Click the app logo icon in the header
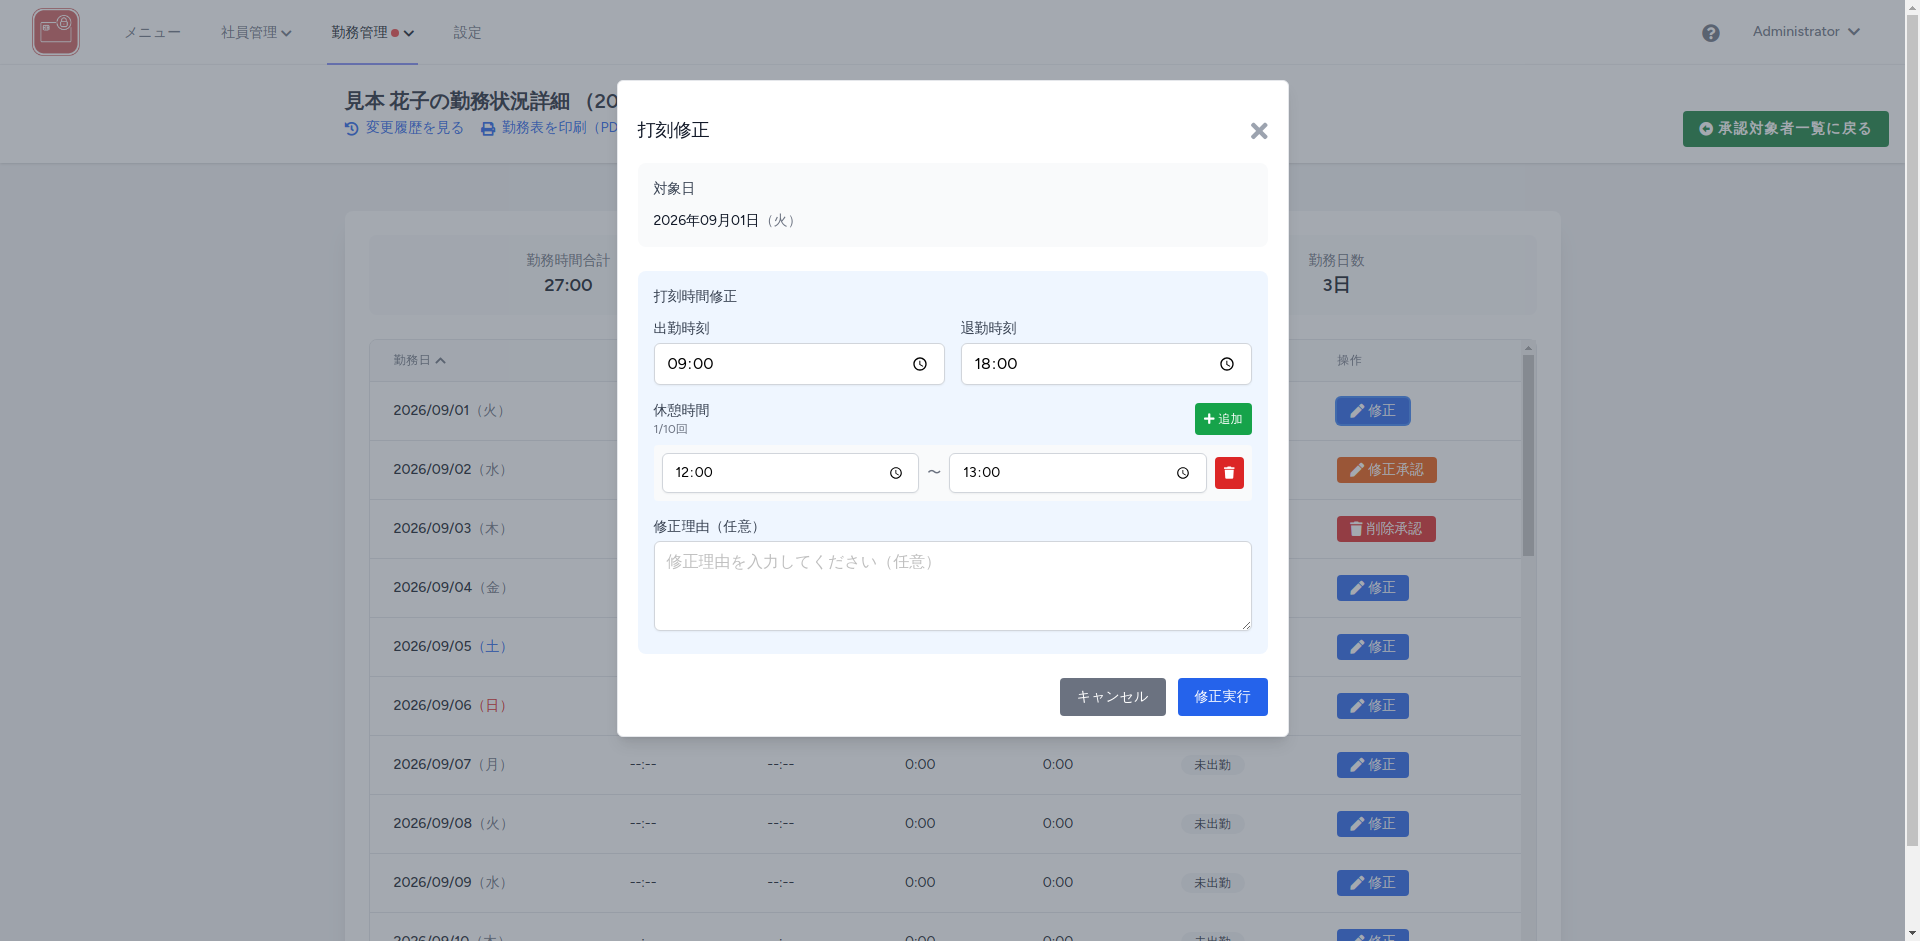Image resolution: width=1920 pixels, height=941 pixels. [x=56, y=32]
